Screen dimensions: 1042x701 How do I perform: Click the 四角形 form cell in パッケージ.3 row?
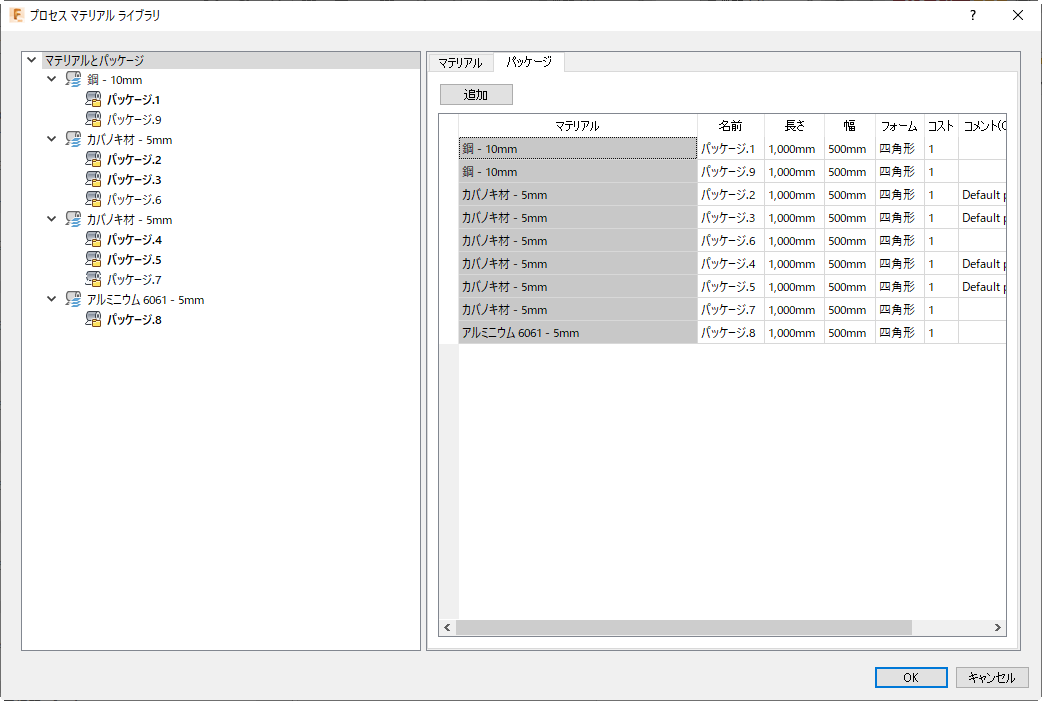[x=899, y=218]
